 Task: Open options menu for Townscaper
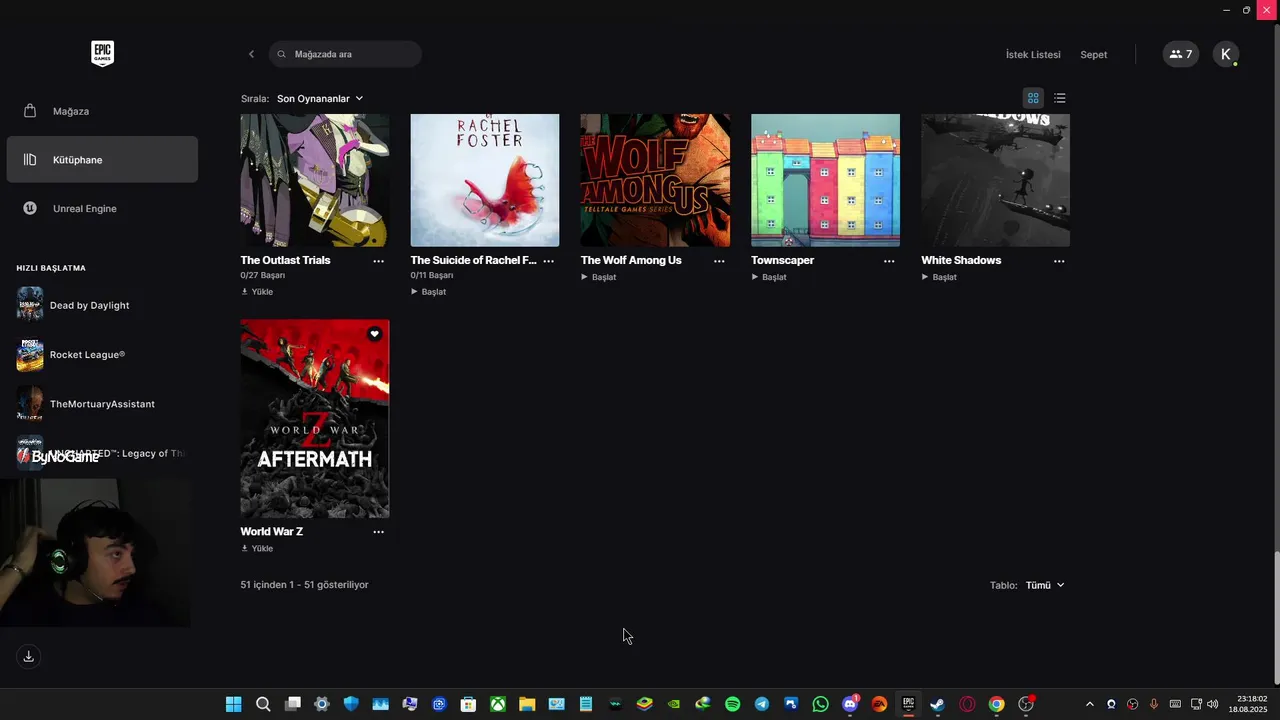(x=889, y=261)
